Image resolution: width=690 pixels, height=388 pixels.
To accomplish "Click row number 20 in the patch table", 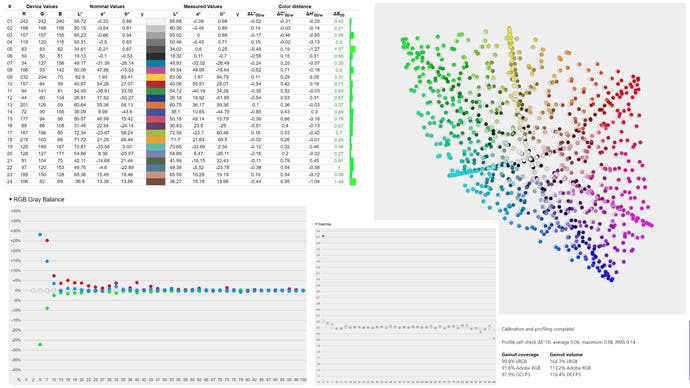I will coord(10,154).
